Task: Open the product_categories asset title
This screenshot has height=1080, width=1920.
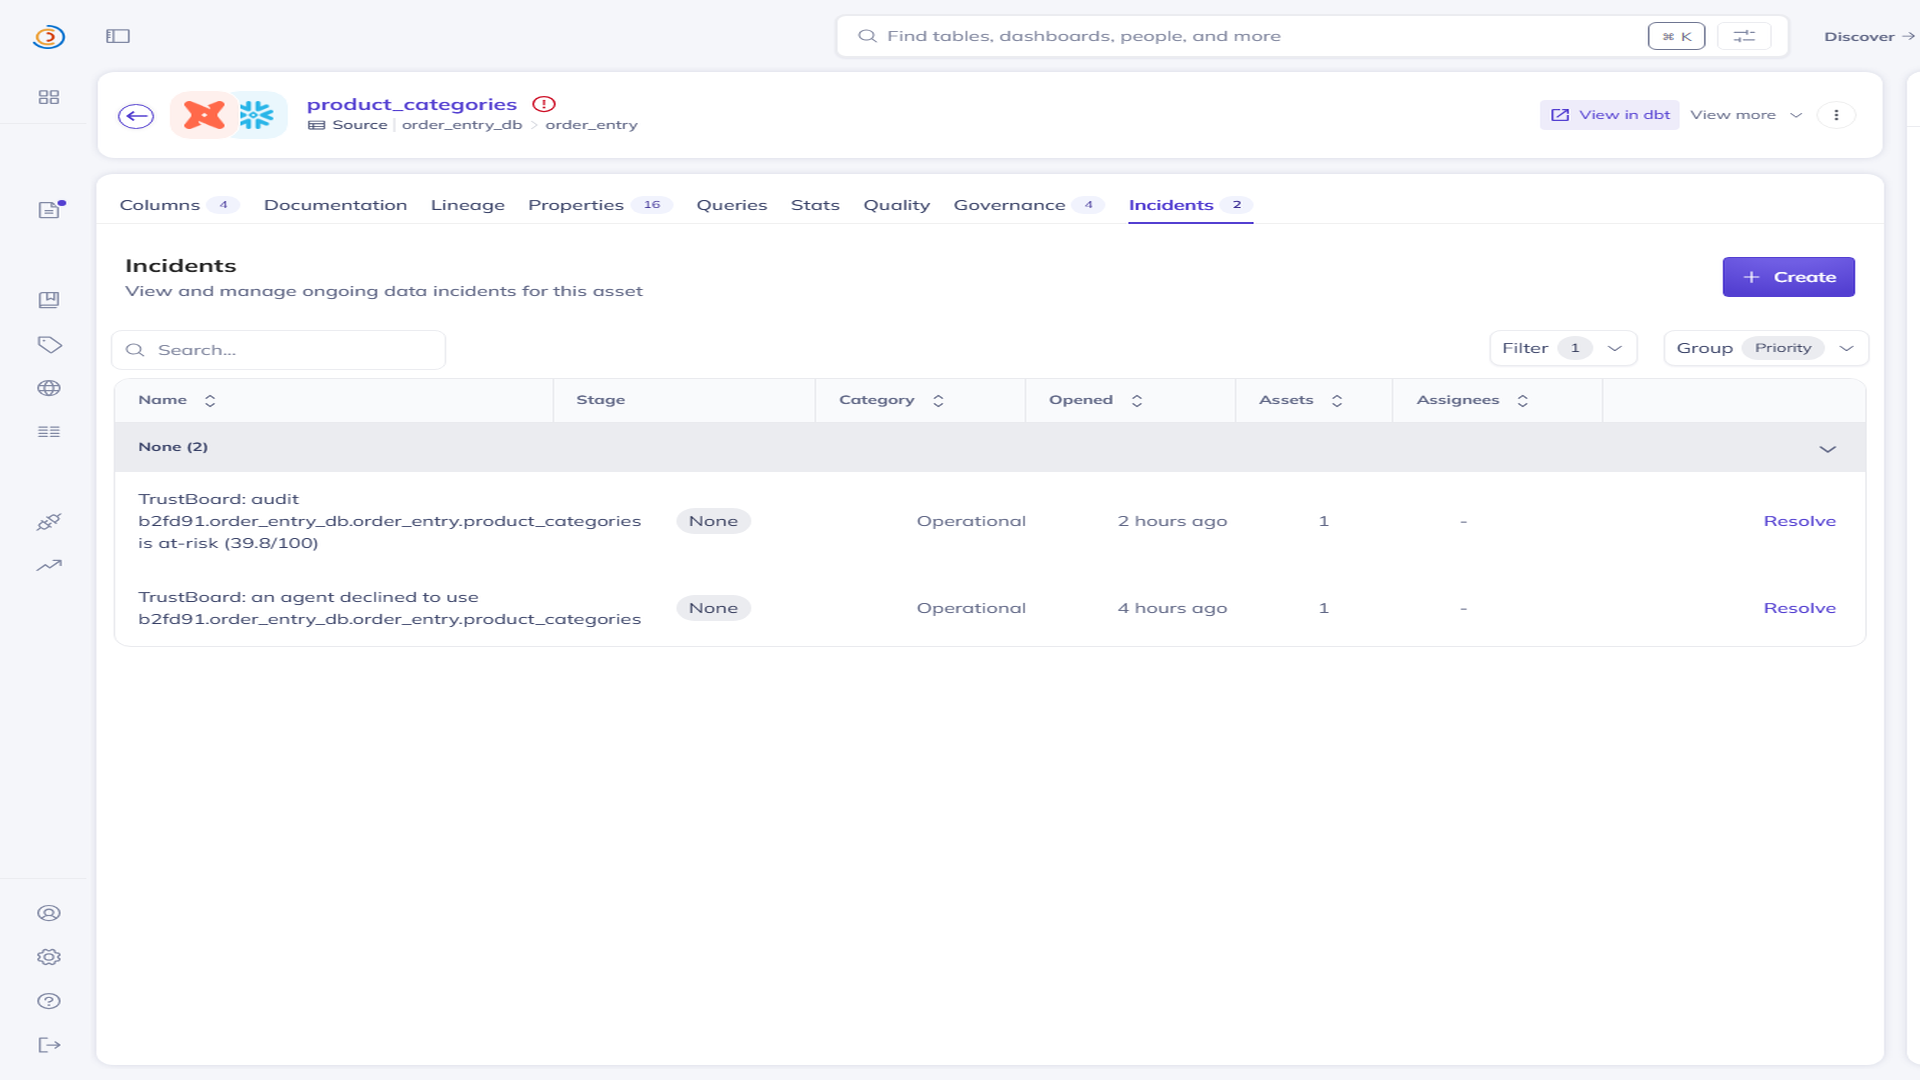Action: pyautogui.click(x=412, y=104)
